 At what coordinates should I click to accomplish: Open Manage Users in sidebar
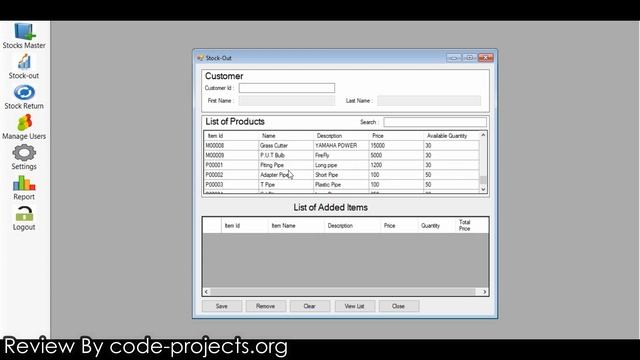[x=24, y=127]
